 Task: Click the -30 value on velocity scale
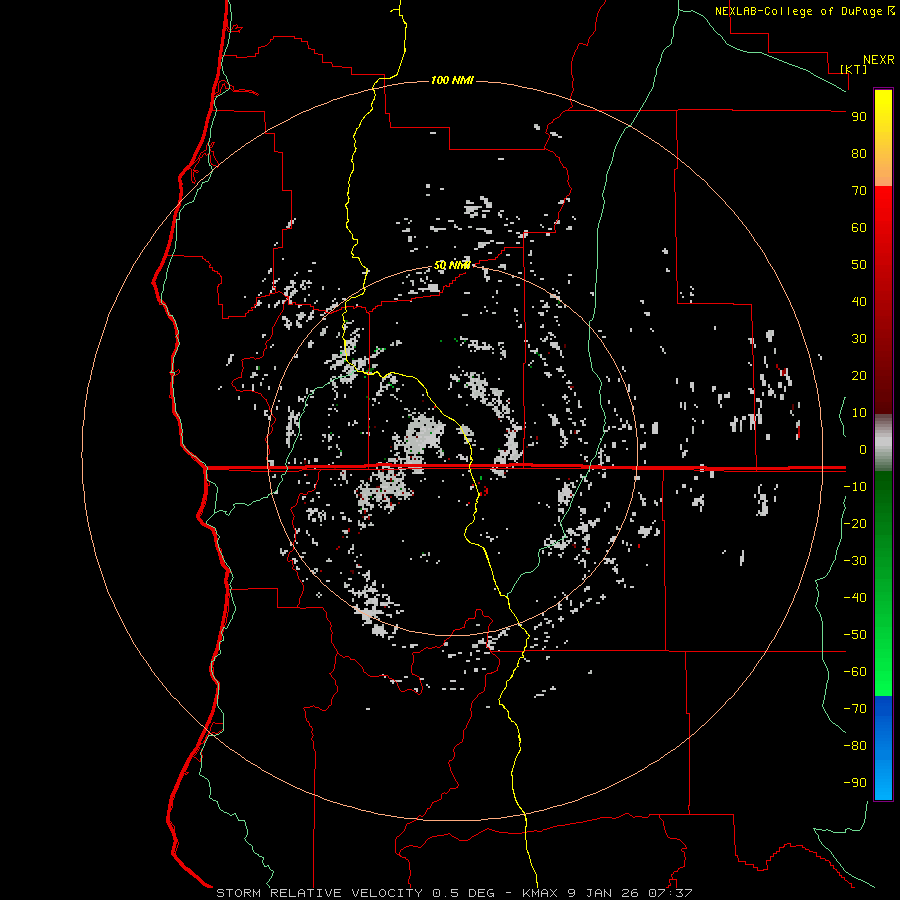pyautogui.click(x=855, y=561)
